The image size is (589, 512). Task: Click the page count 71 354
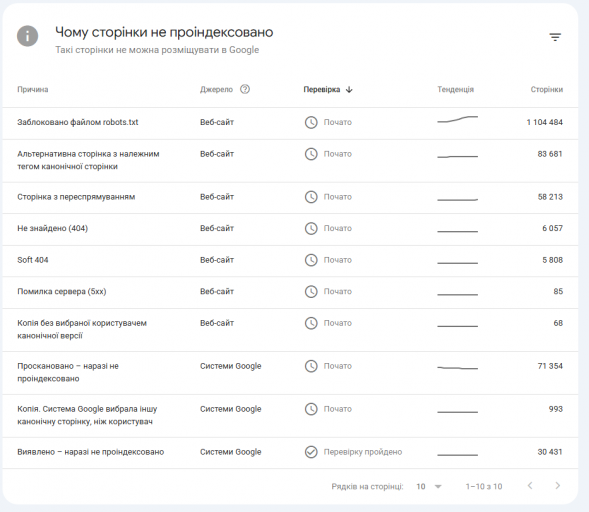tap(550, 366)
